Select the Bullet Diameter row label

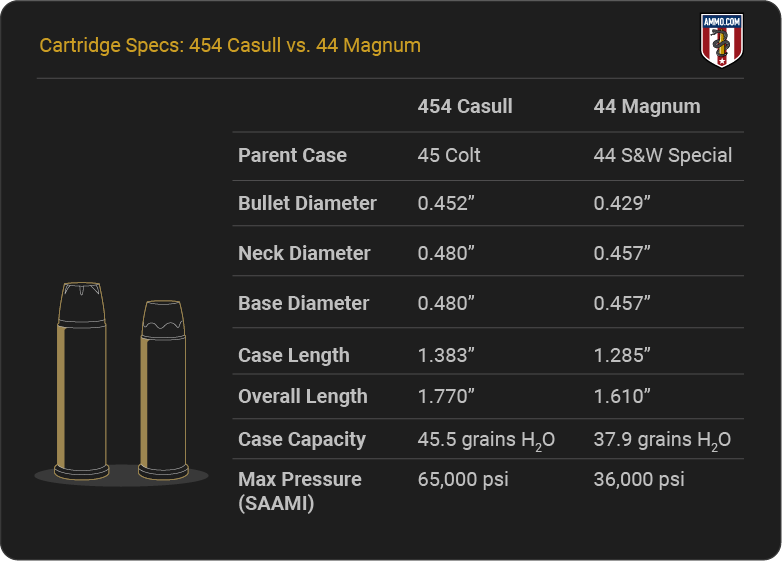pyautogui.click(x=307, y=203)
